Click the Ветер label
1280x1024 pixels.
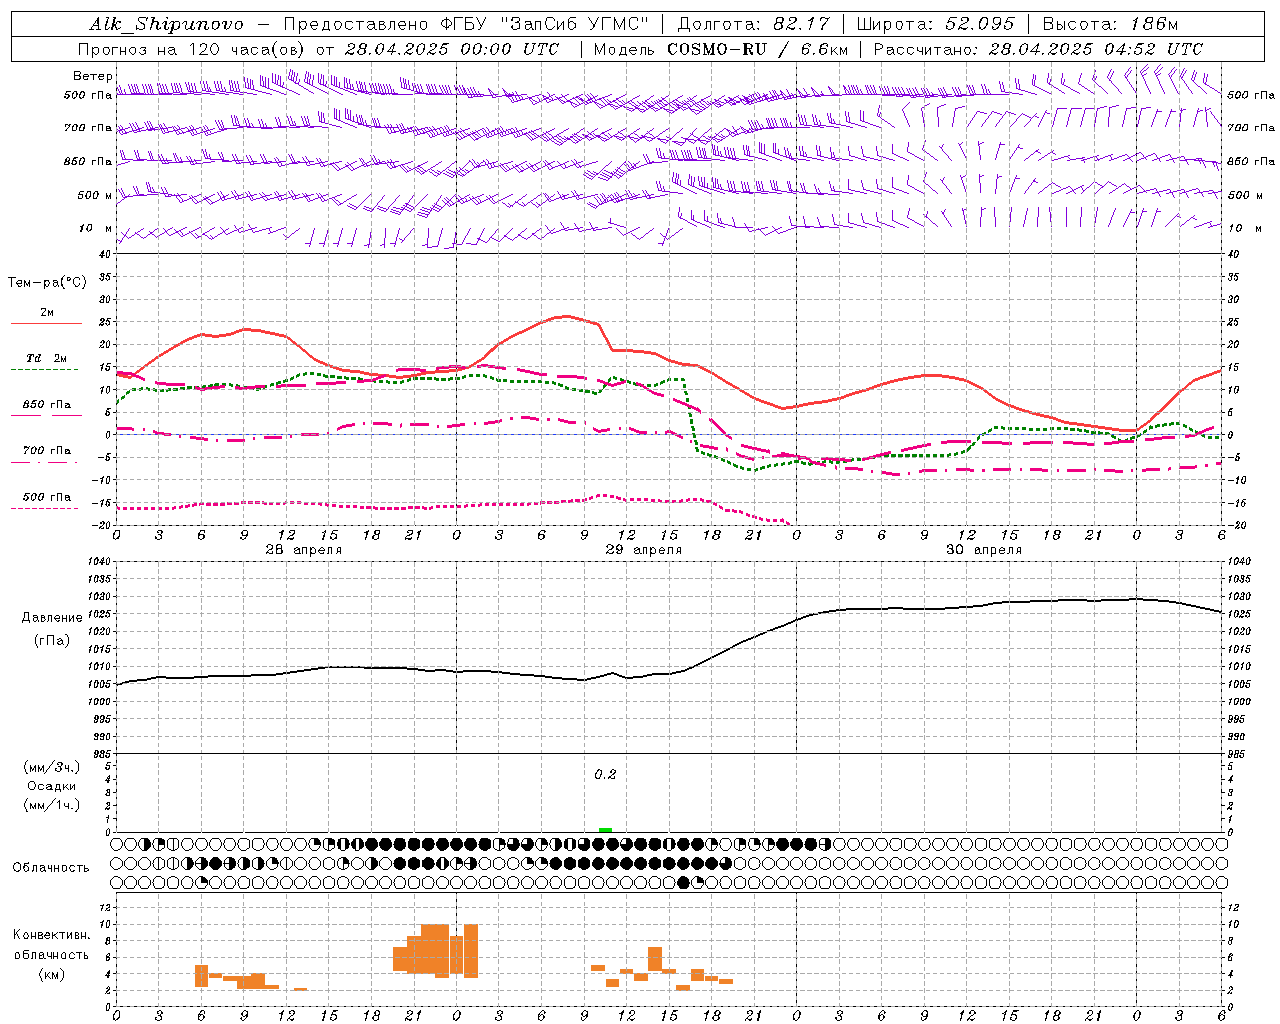[x=92, y=76]
